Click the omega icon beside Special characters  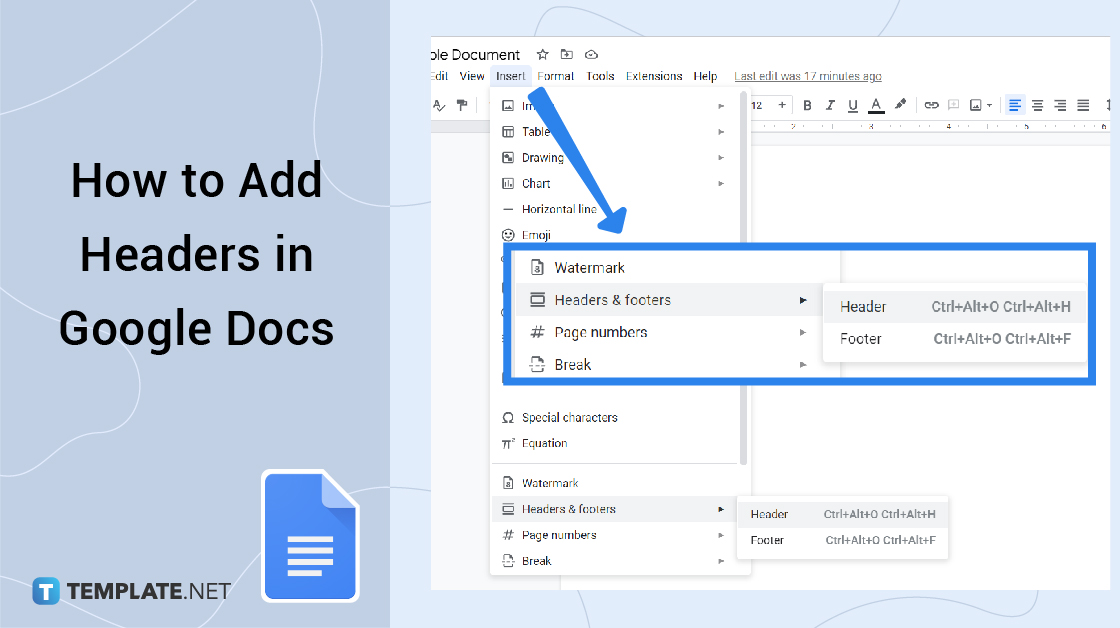[508, 417]
